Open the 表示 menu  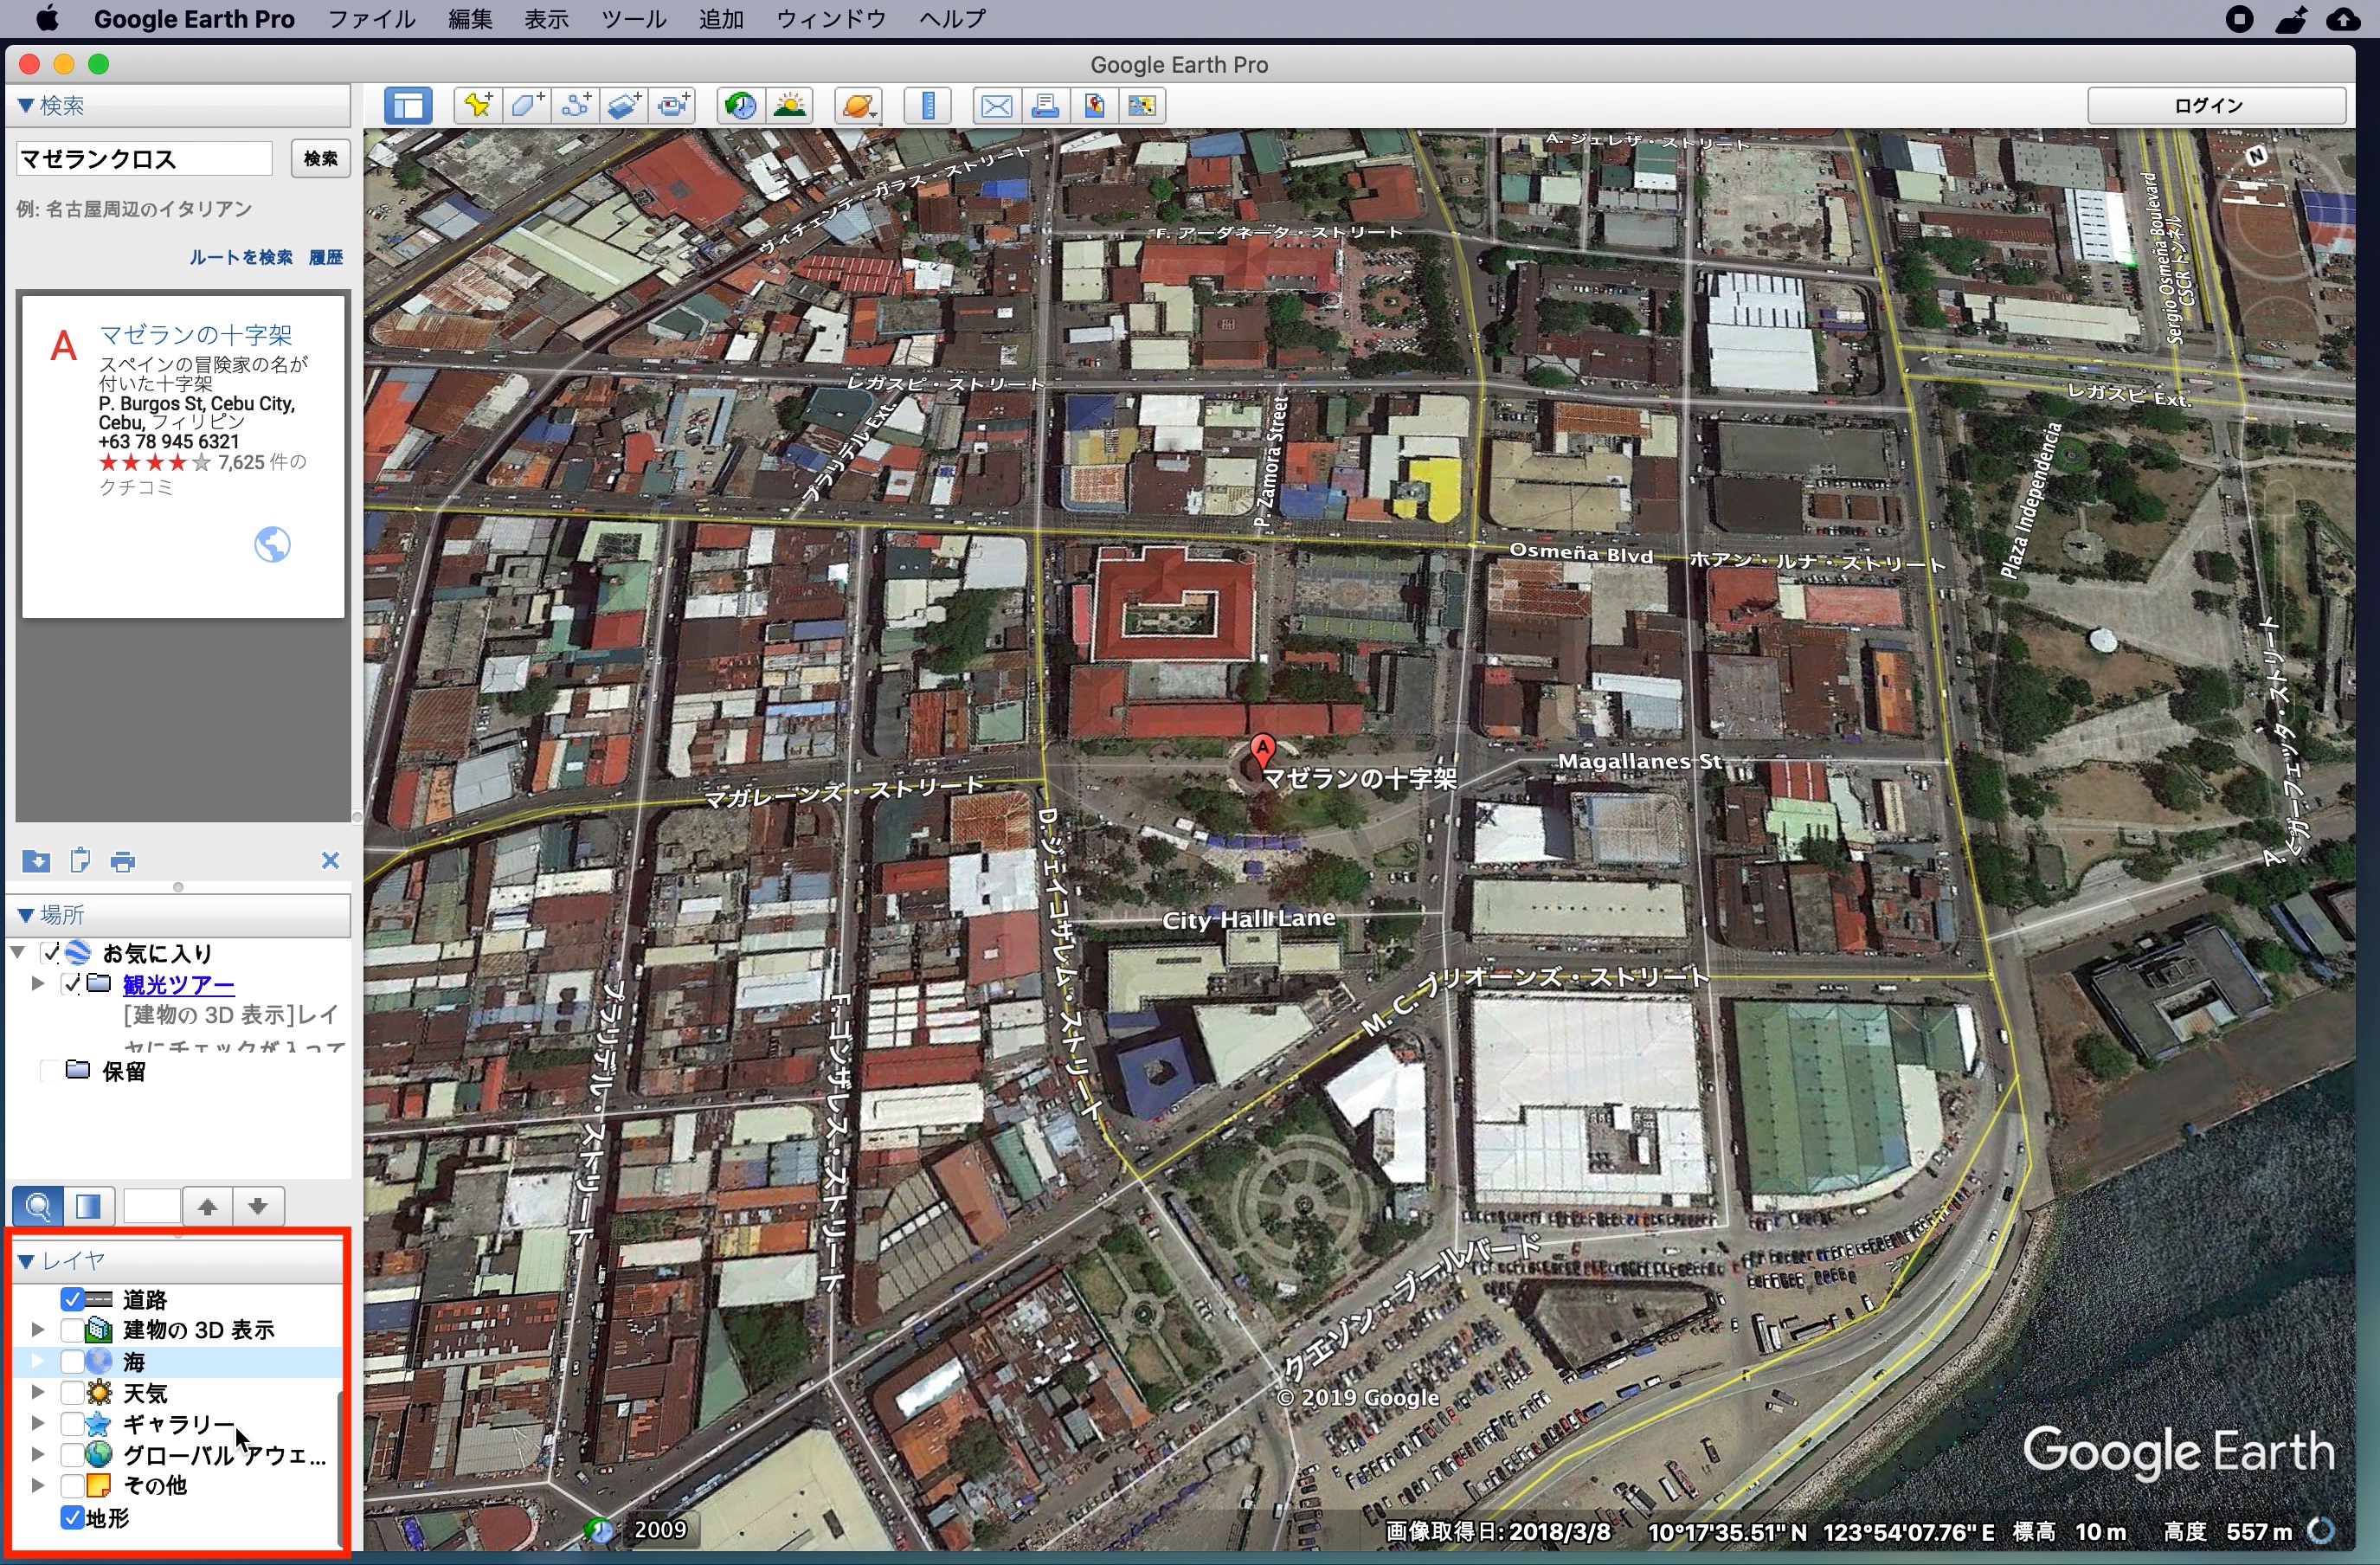pos(546,19)
